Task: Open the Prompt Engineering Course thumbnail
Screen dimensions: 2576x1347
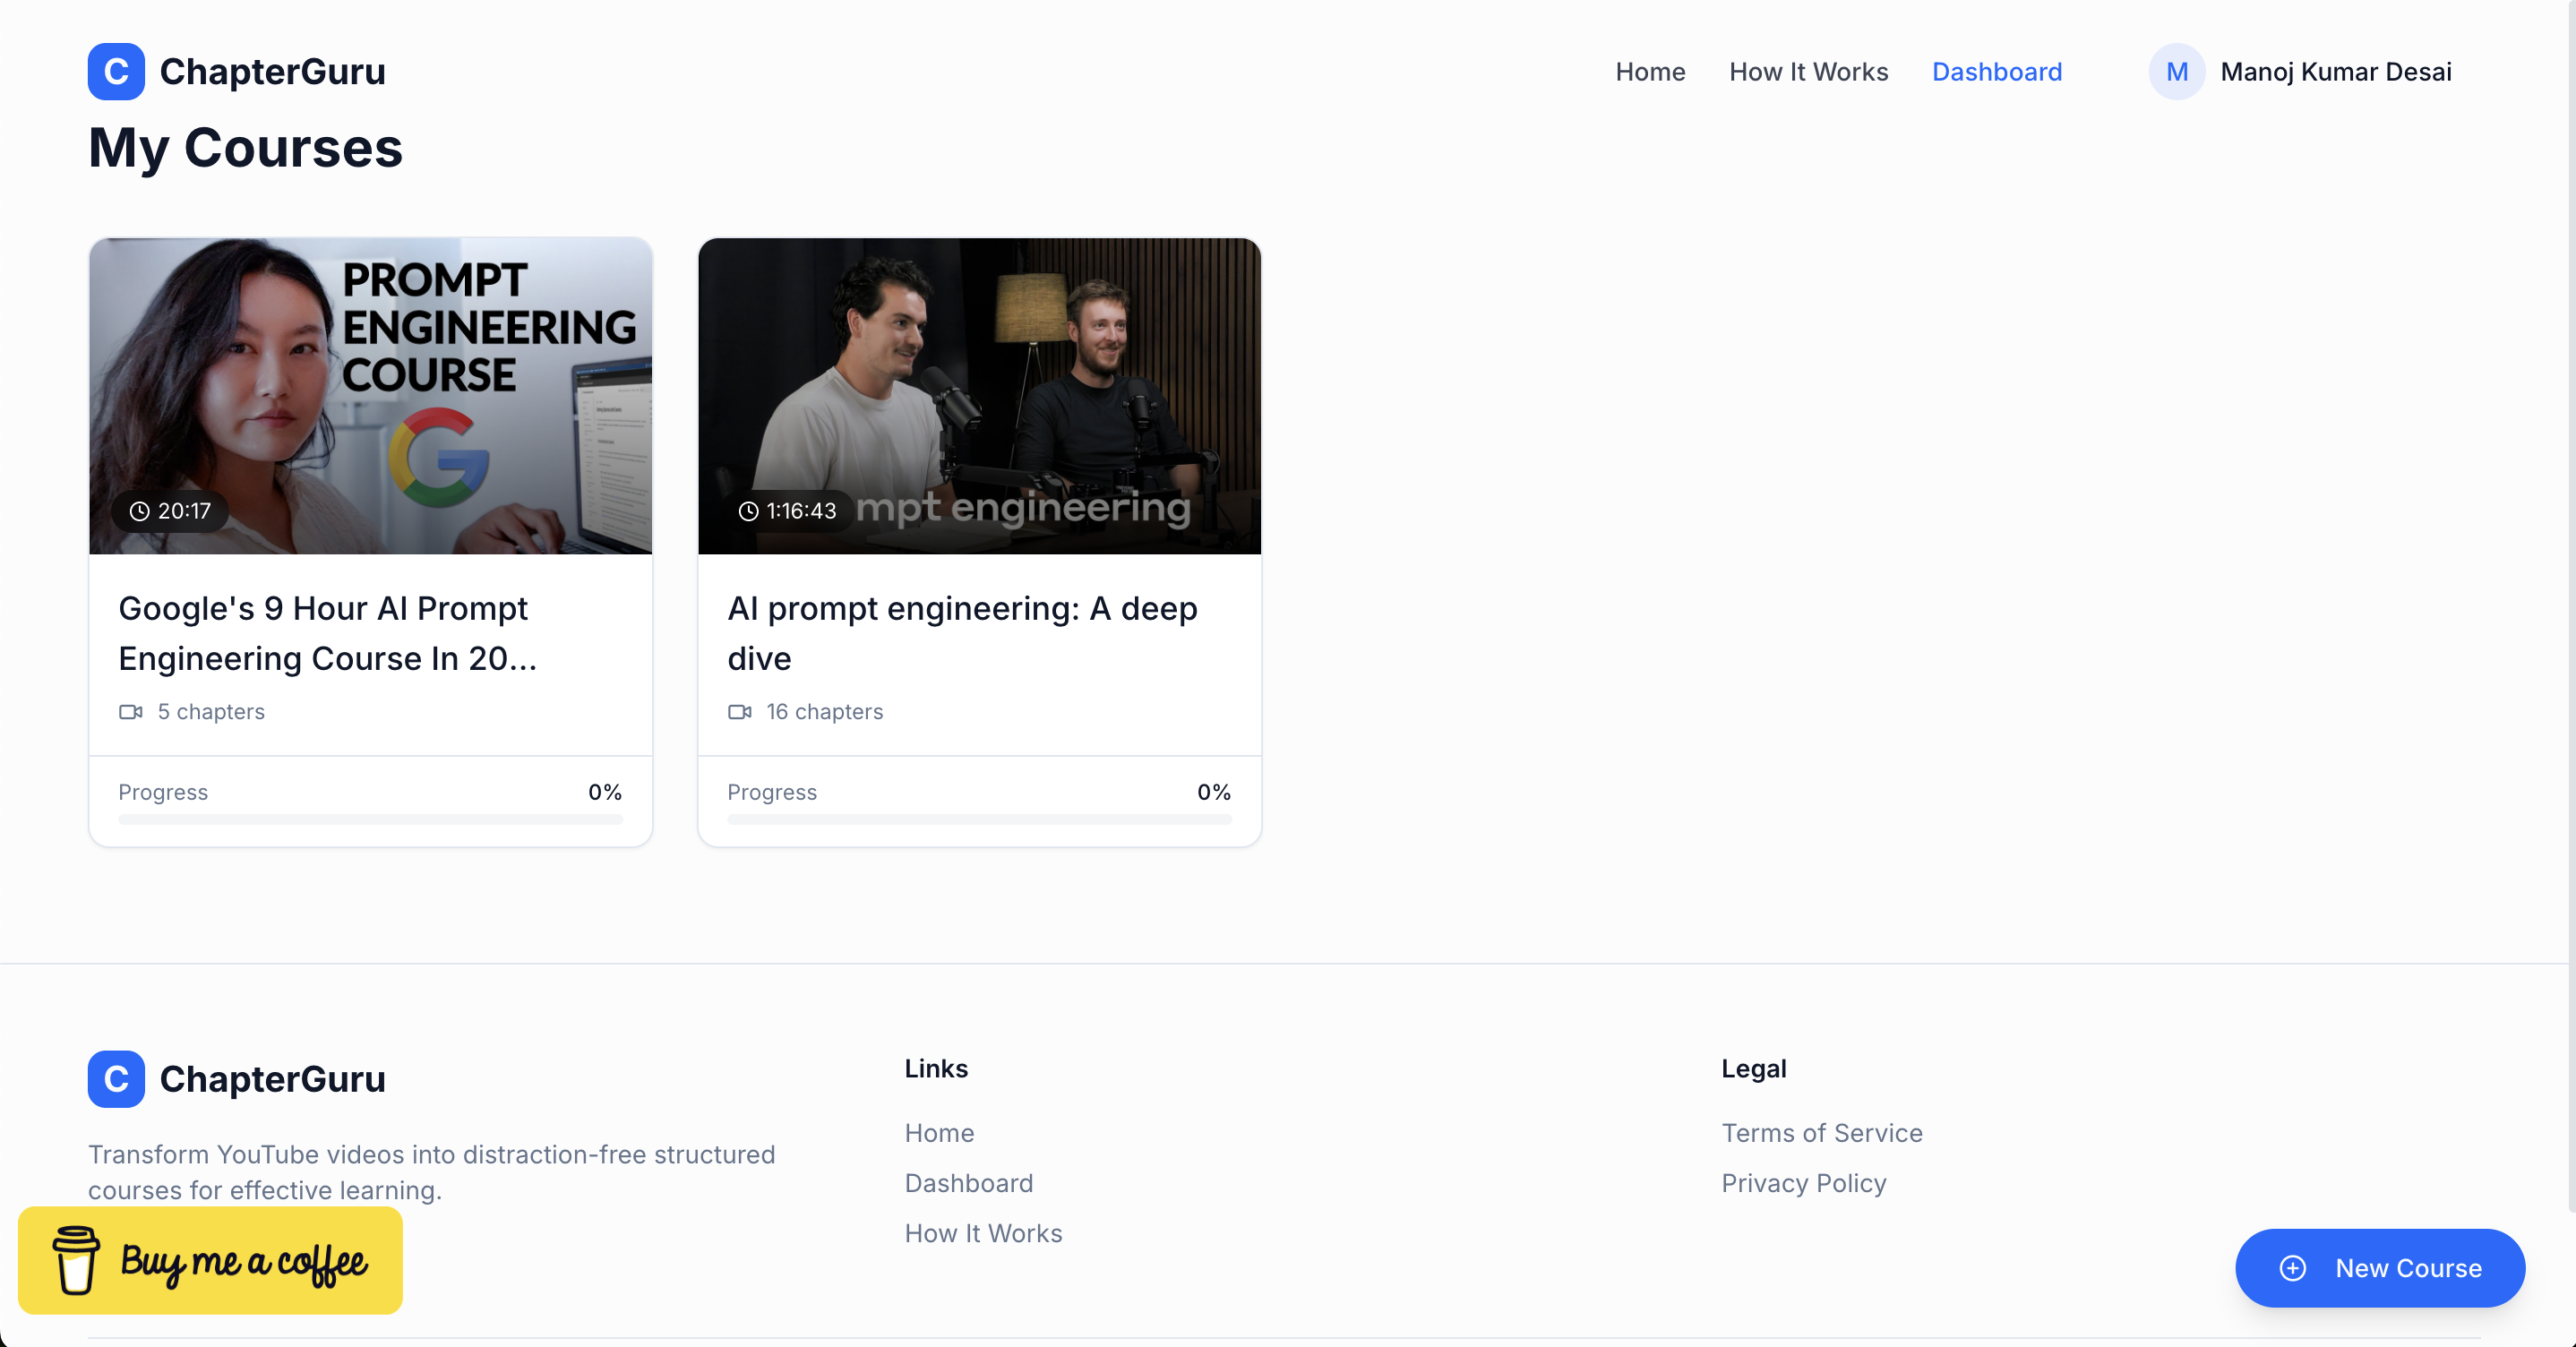Action: (370, 395)
